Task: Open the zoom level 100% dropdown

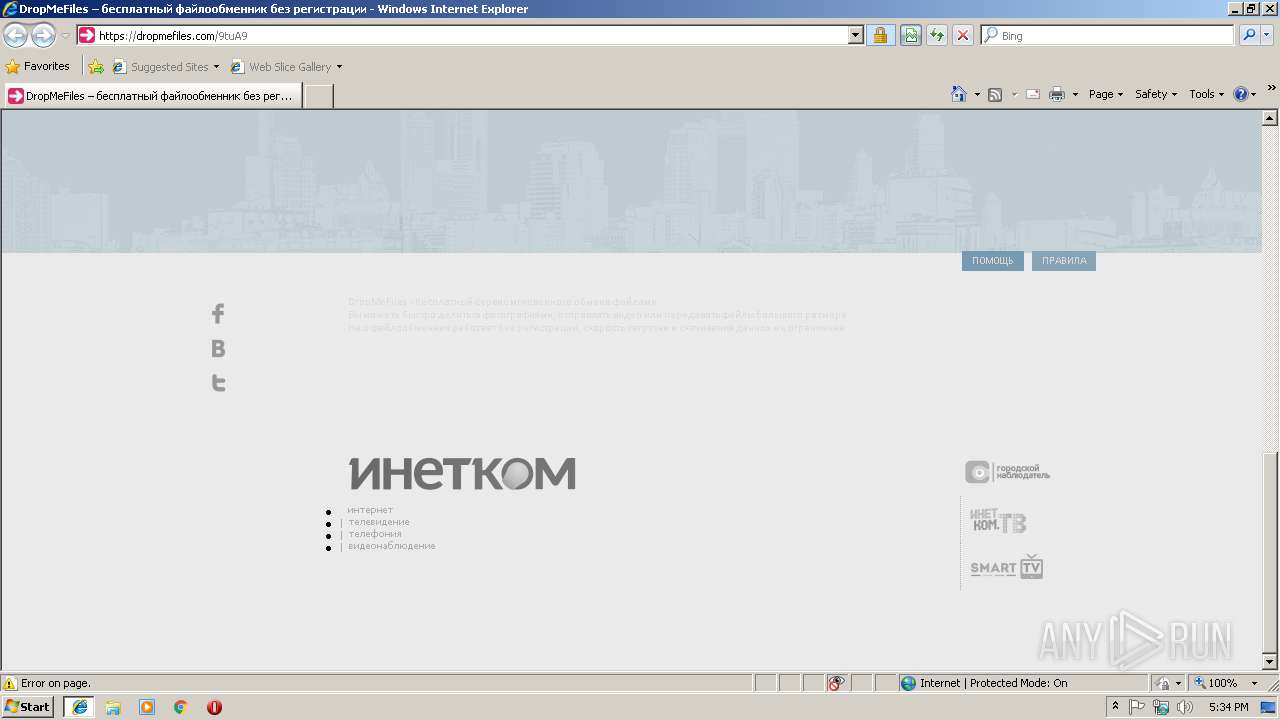Action: [1254, 683]
